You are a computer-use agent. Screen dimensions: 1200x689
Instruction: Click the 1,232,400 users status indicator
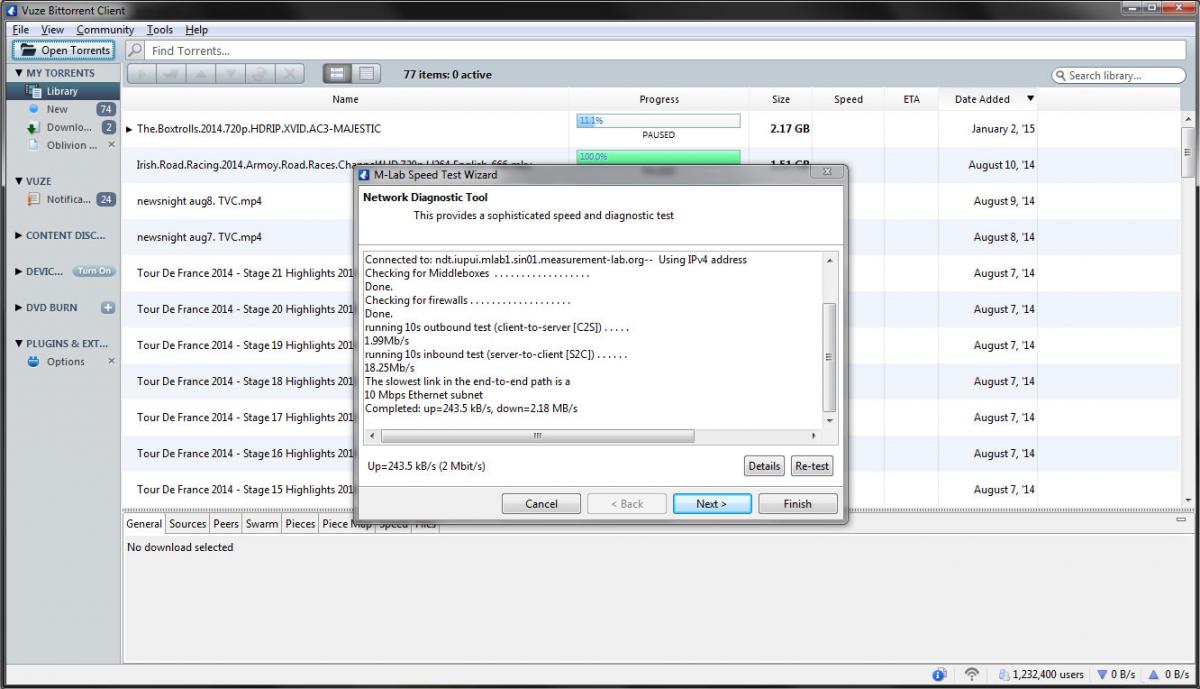pyautogui.click(x=1041, y=675)
